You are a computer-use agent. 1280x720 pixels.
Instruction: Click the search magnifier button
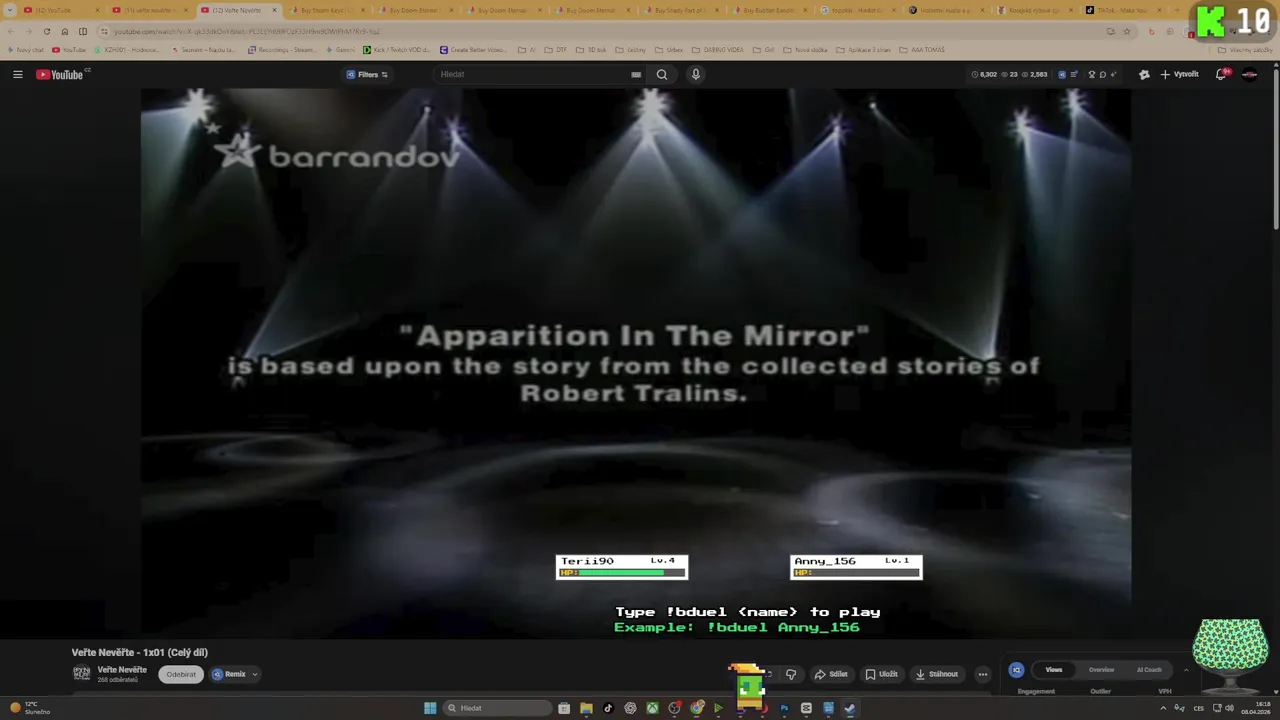[662, 74]
